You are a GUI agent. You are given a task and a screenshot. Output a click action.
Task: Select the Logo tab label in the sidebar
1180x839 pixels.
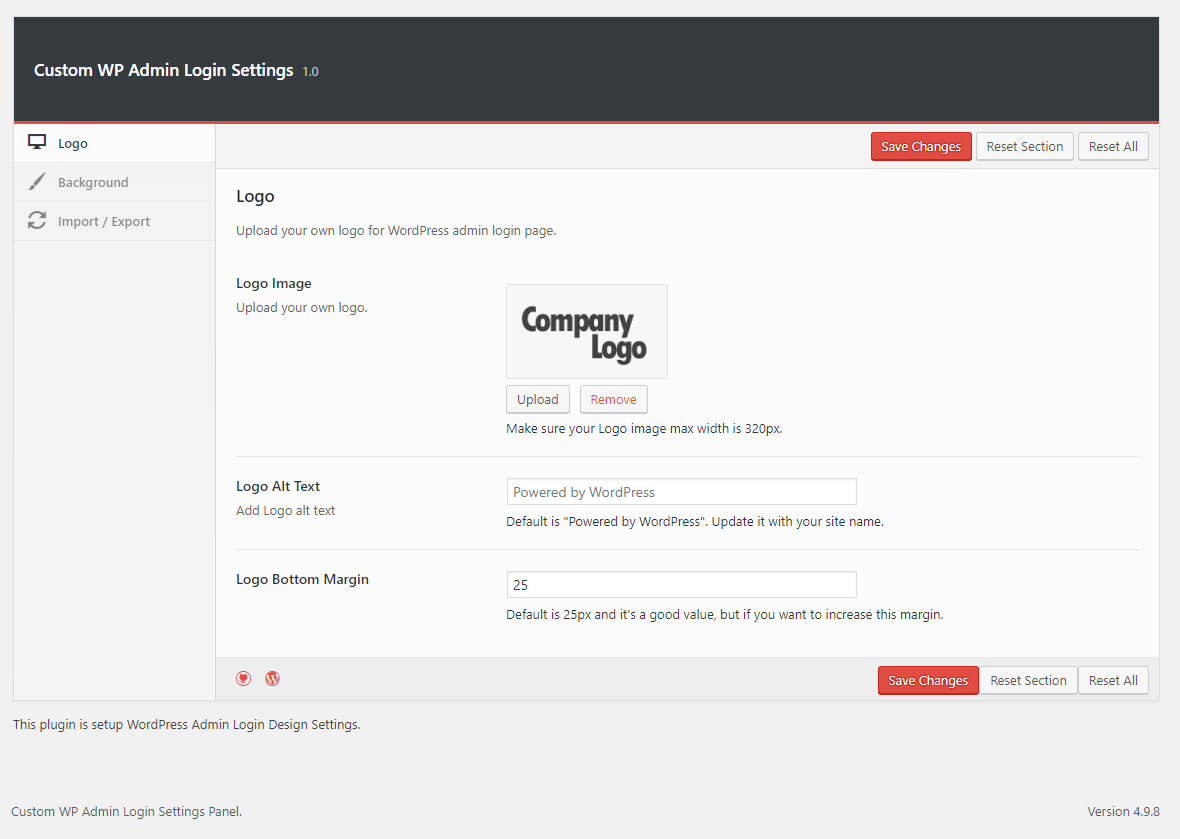[x=73, y=143]
